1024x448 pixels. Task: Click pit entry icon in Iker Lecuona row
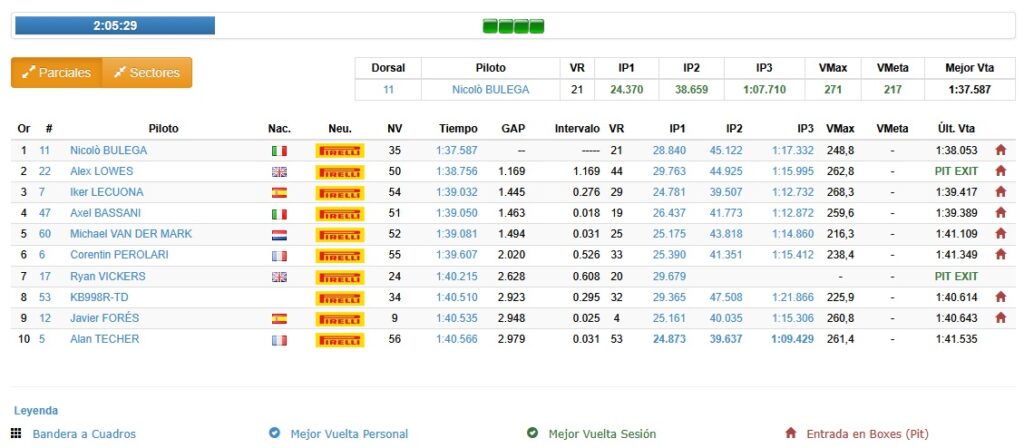(x=999, y=192)
